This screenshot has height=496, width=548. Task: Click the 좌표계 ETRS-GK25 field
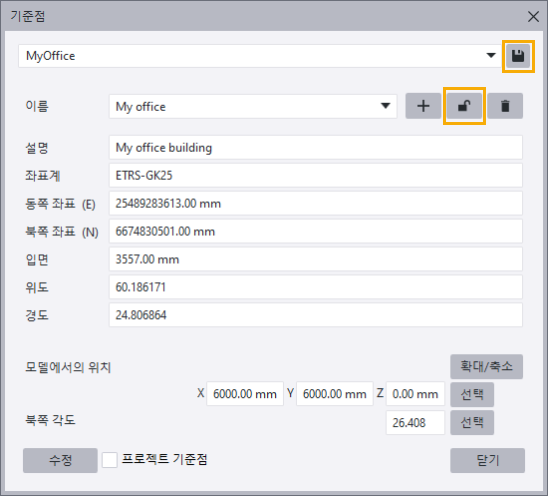[x=316, y=175]
